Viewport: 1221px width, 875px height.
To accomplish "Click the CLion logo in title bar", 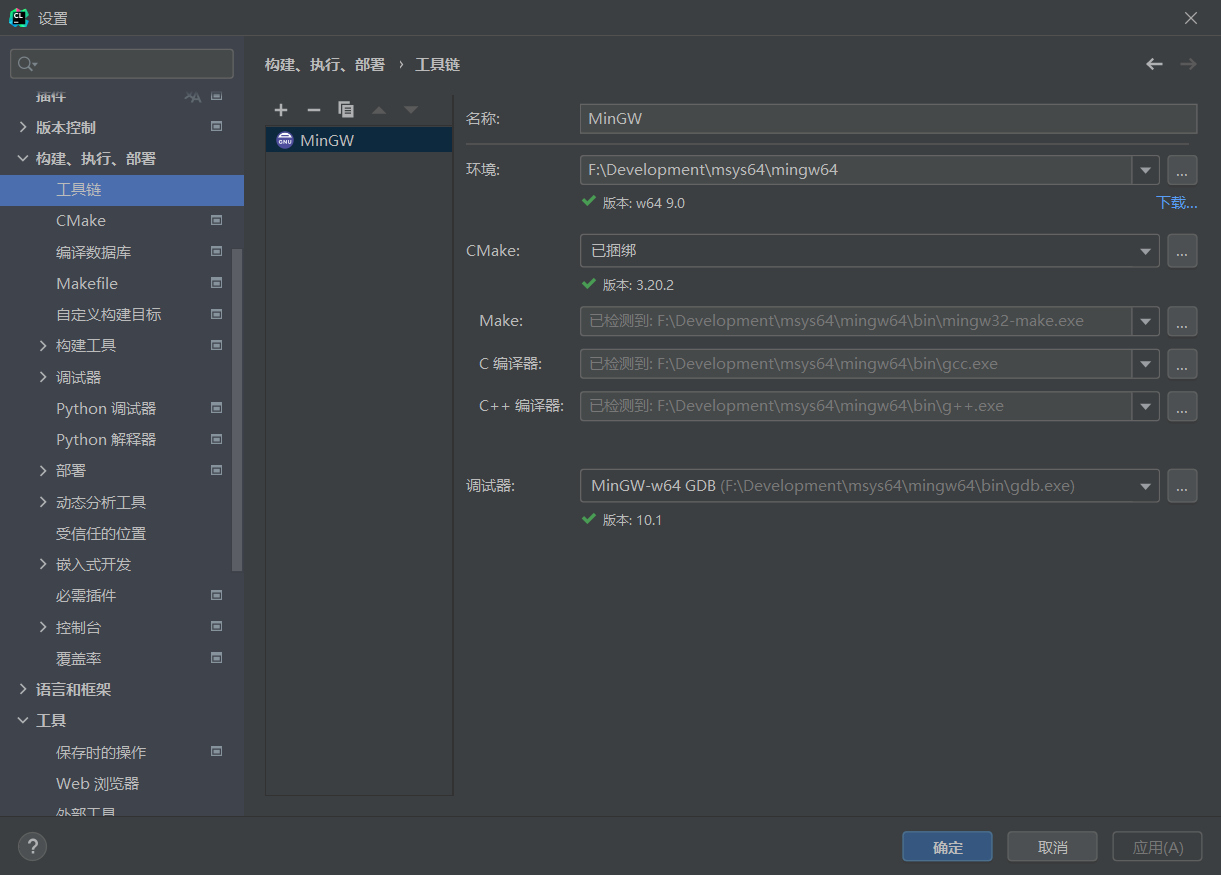I will 19,18.
